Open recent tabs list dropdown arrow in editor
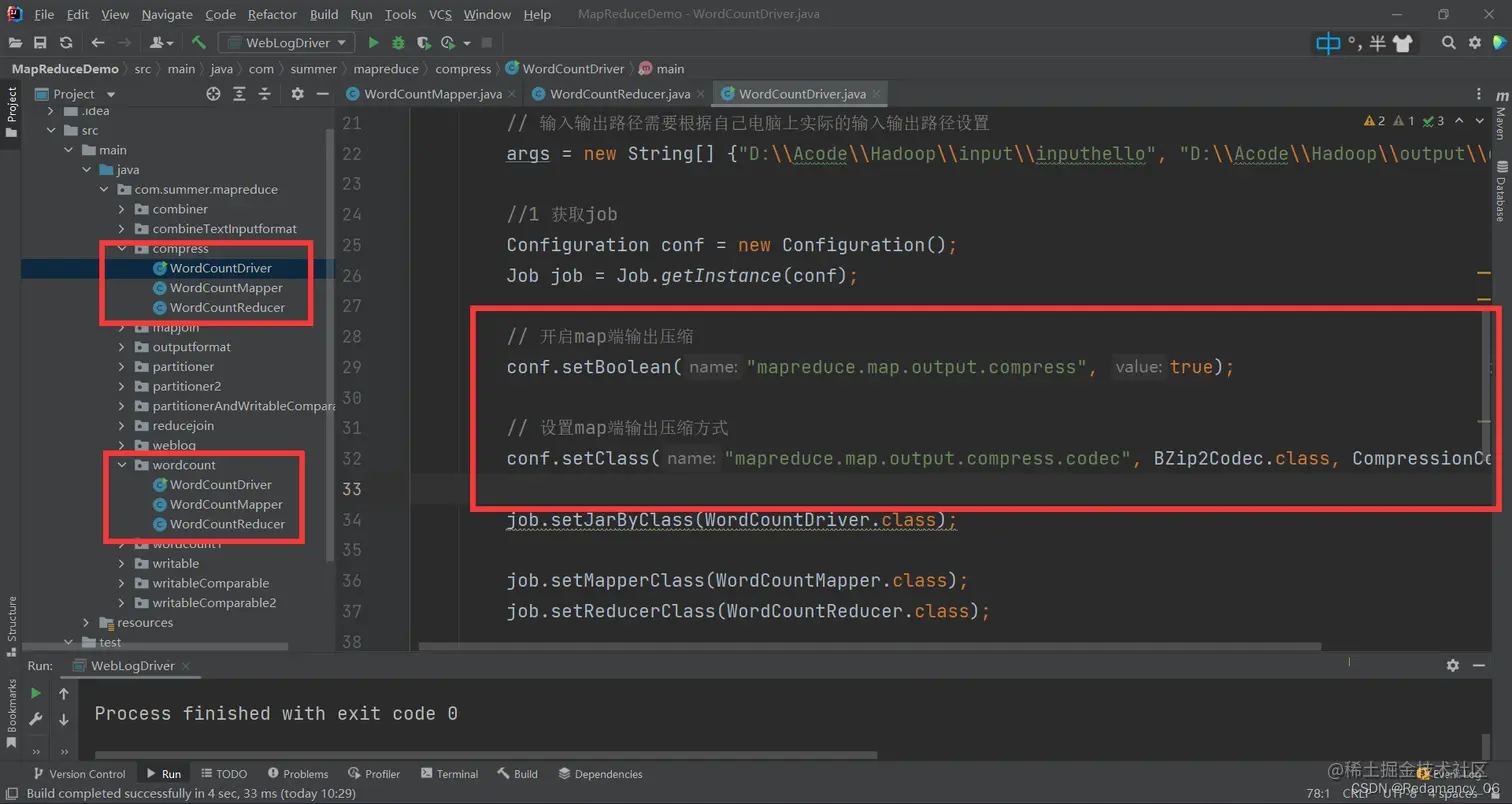The height and width of the screenshot is (804, 1512). pos(1480,94)
